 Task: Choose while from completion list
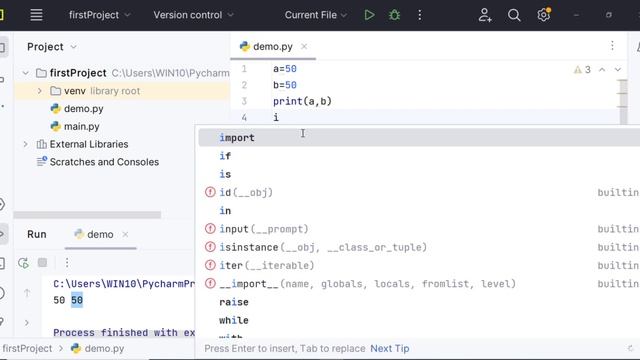[x=419, y=320]
